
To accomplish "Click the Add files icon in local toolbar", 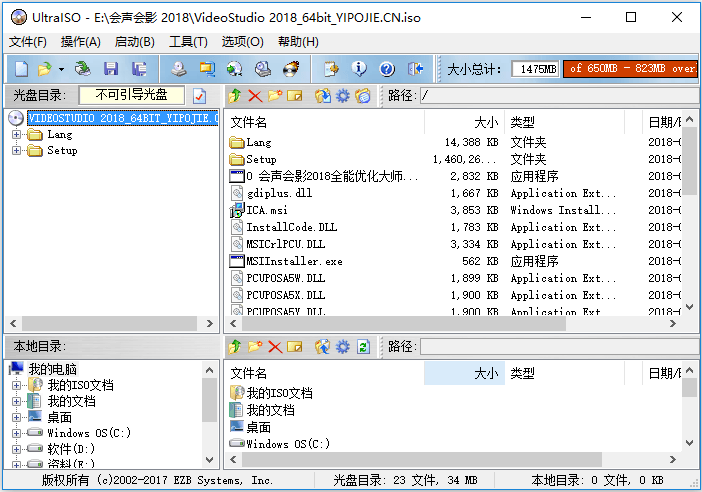I will pyautogui.click(x=322, y=347).
